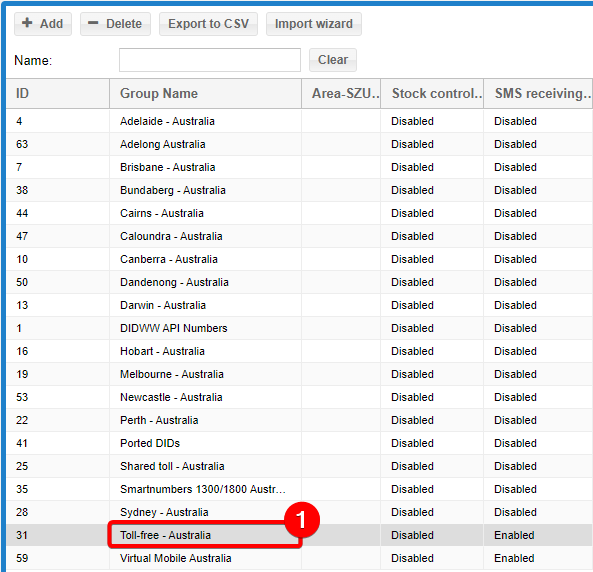Select DIDWW API Numbers group
593x572 pixels.
pyautogui.click(x=174, y=328)
